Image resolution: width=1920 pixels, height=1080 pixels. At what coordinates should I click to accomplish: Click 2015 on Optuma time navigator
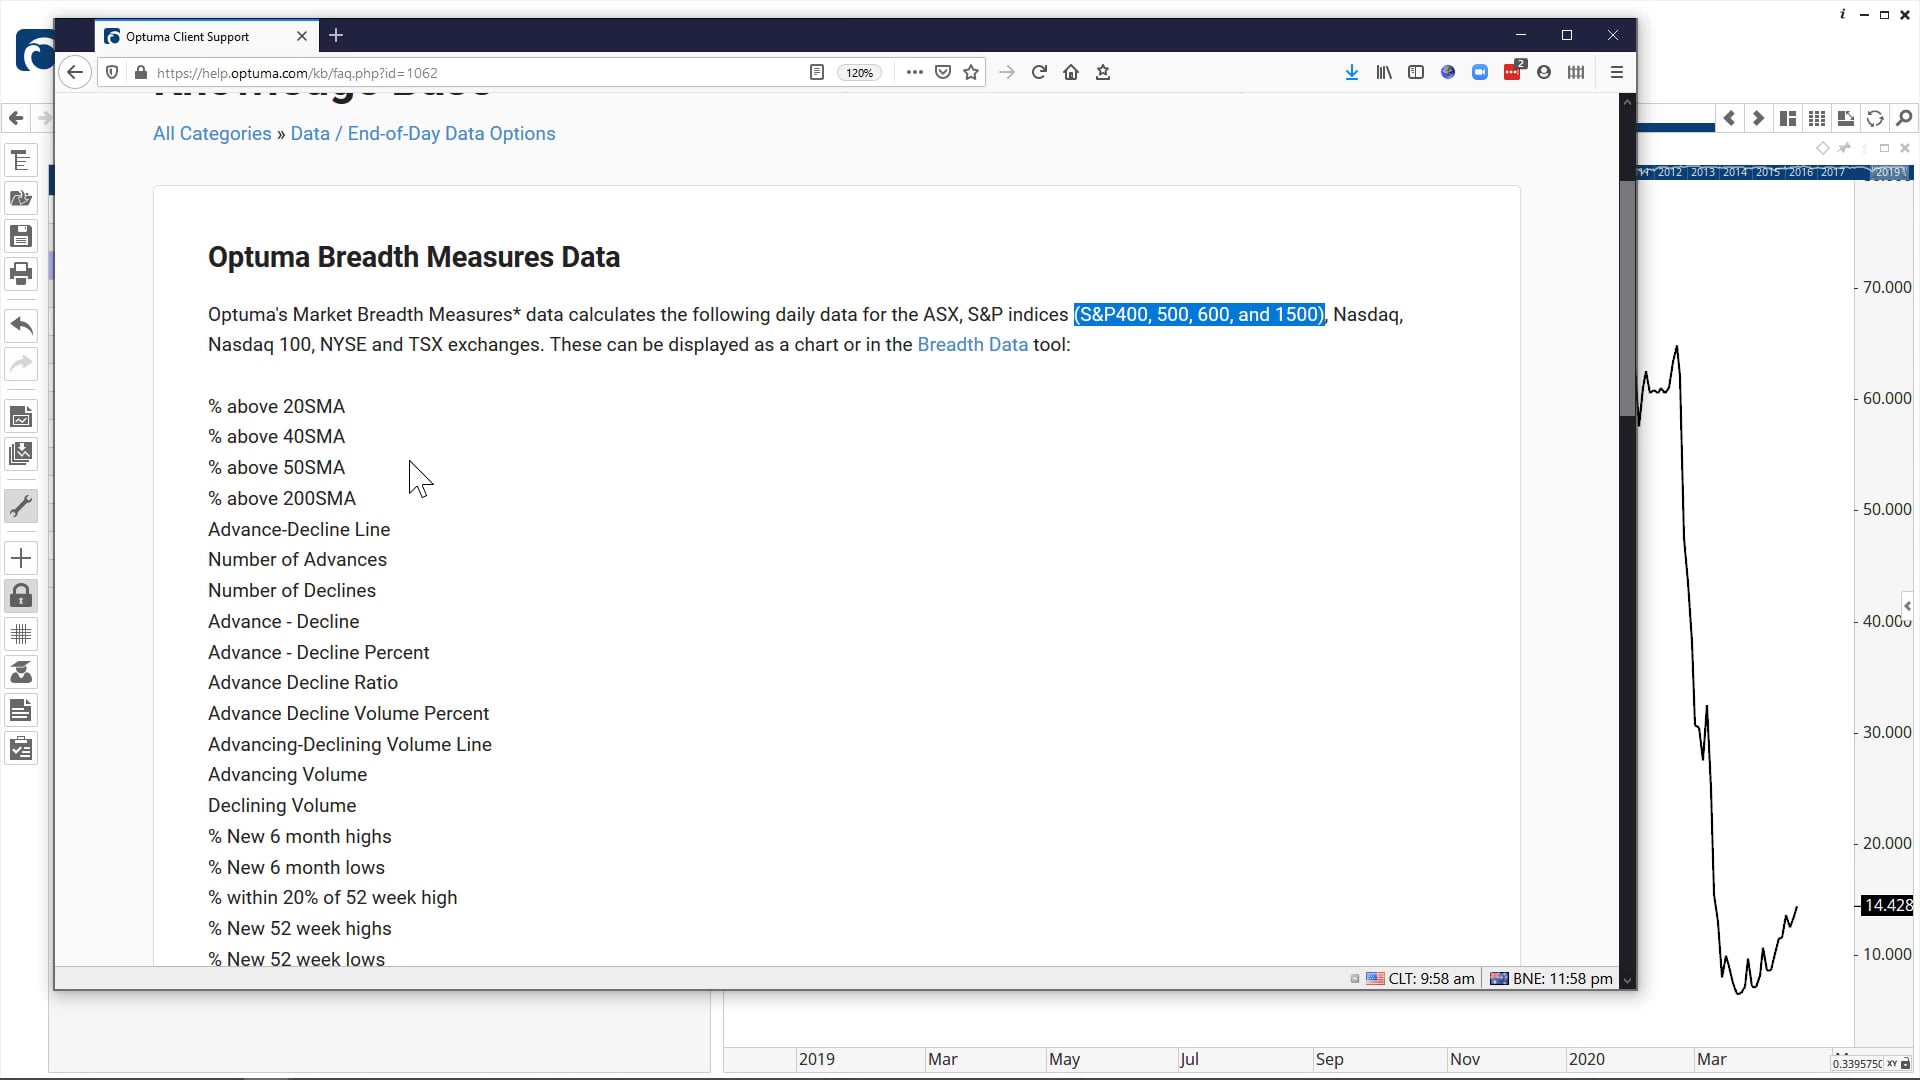pyautogui.click(x=1768, y=172)
